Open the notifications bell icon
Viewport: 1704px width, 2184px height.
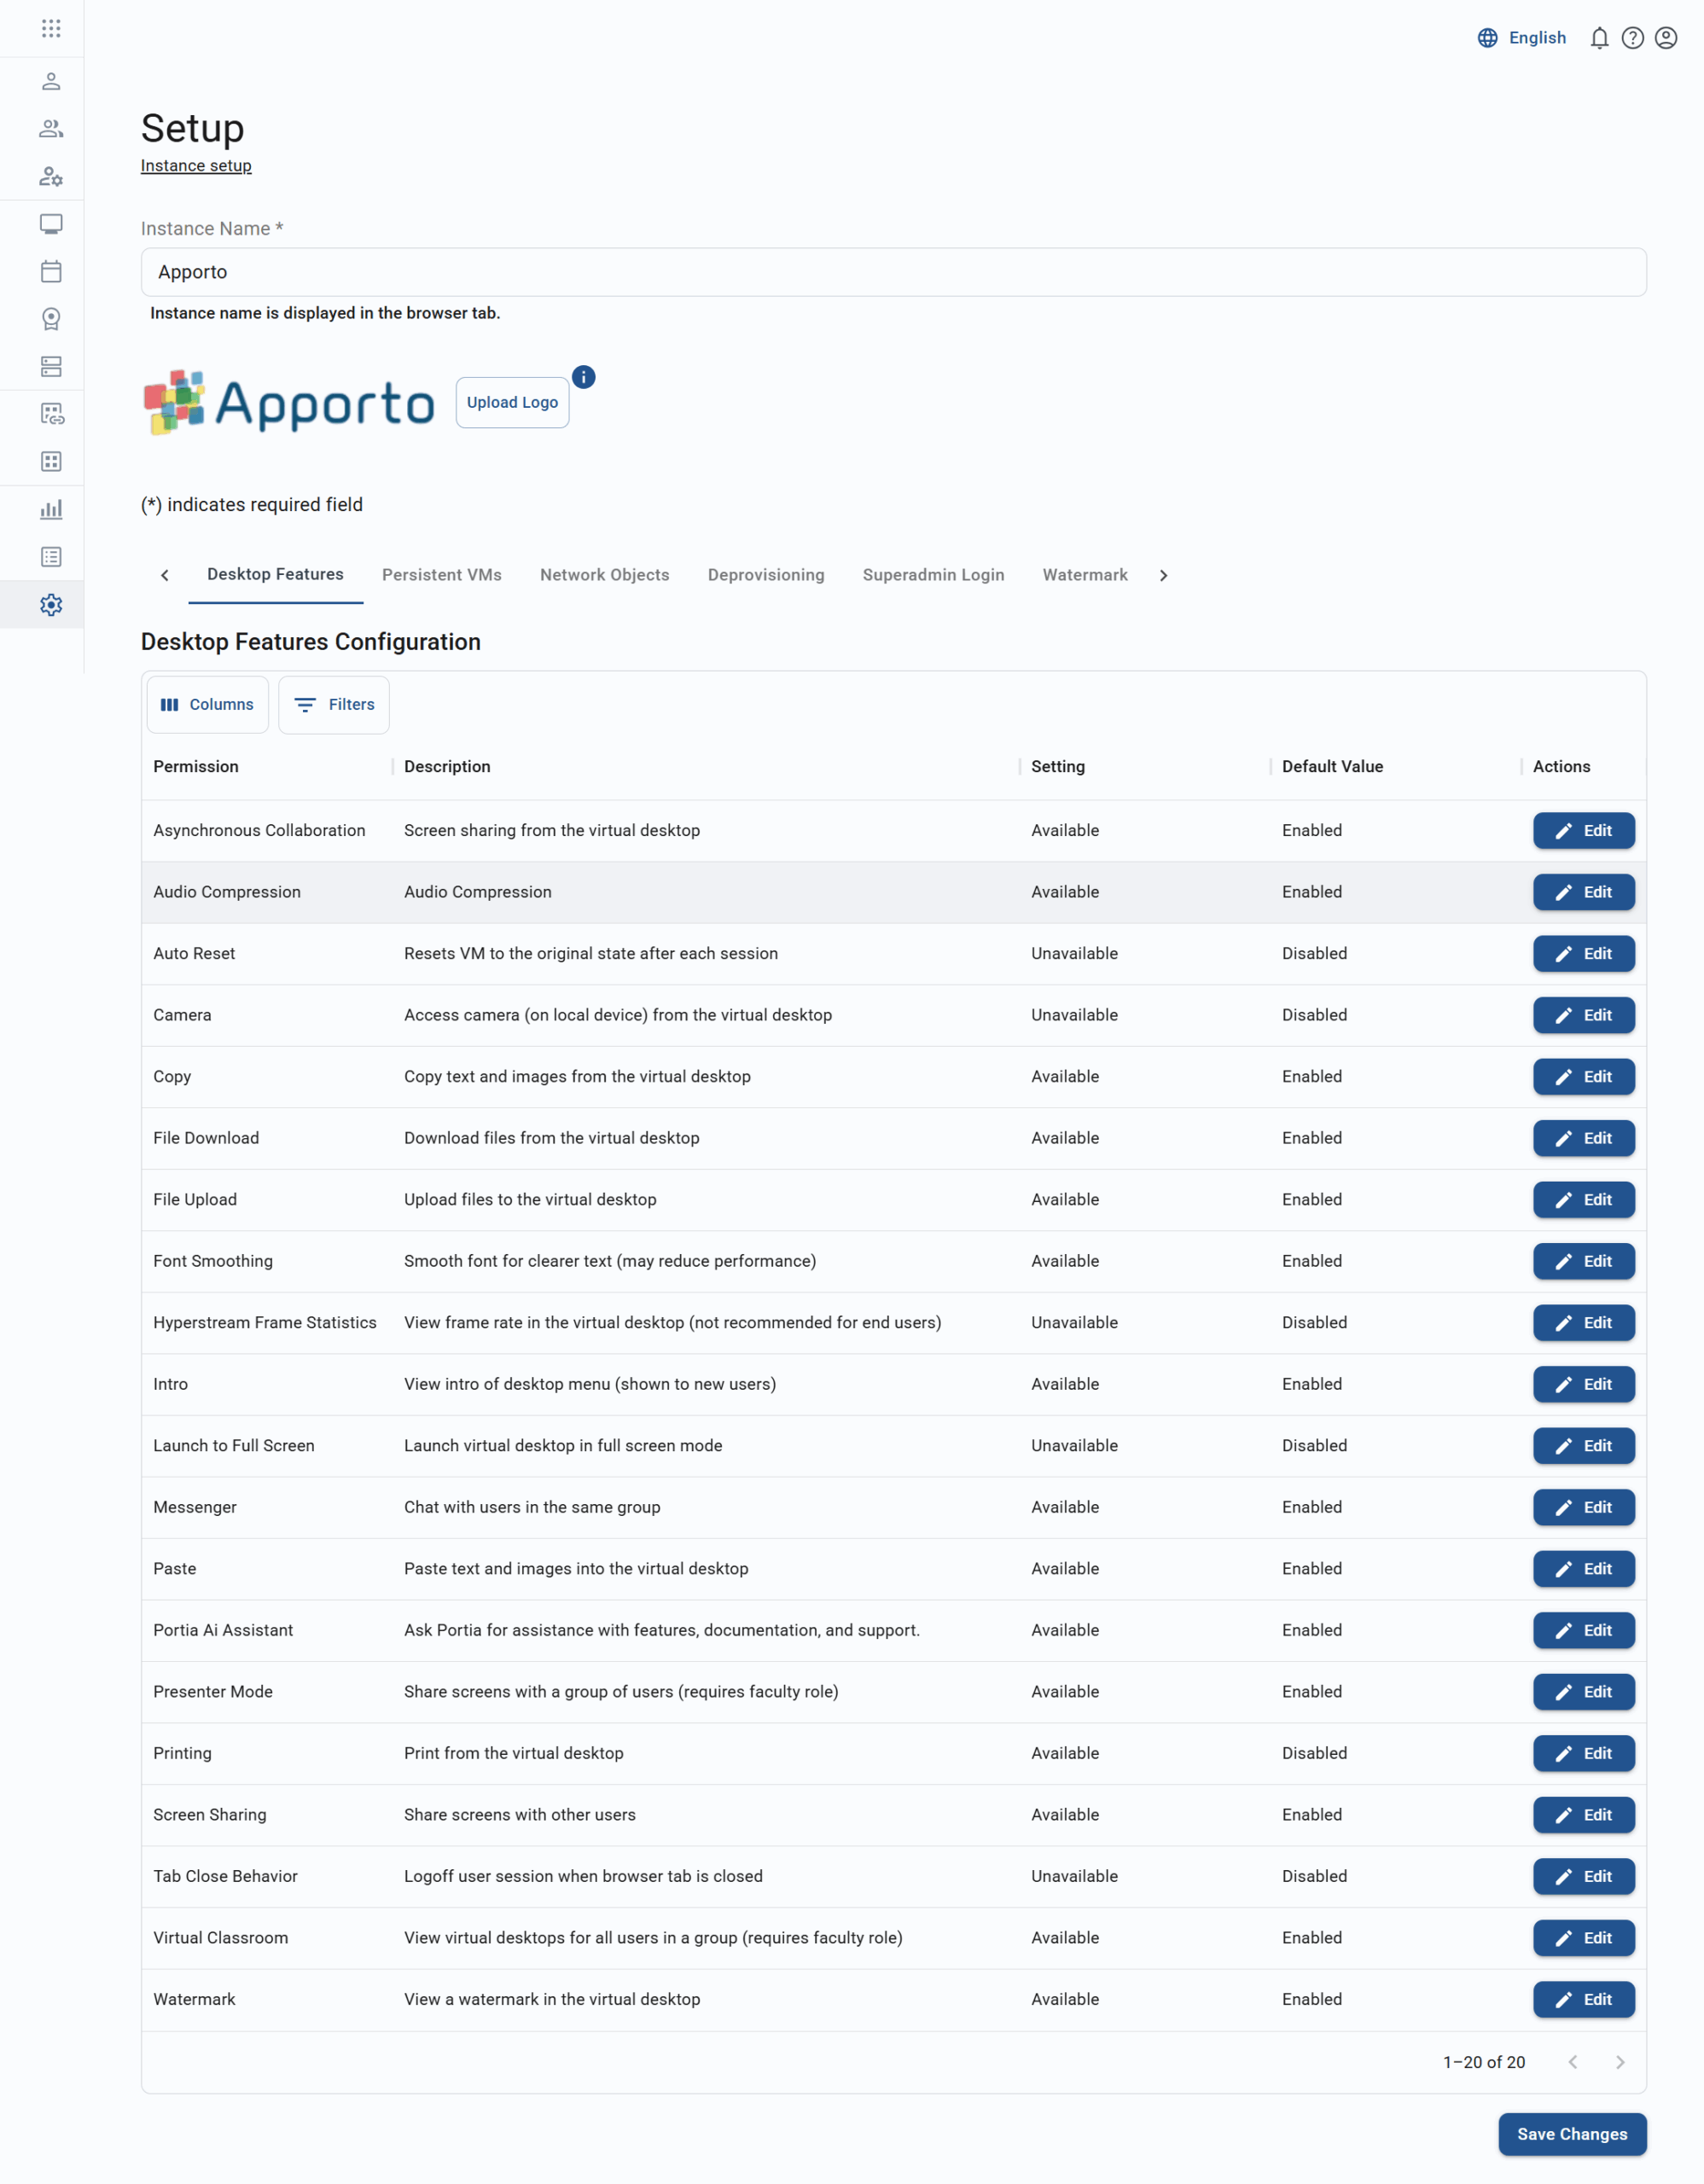(1599, 38)
